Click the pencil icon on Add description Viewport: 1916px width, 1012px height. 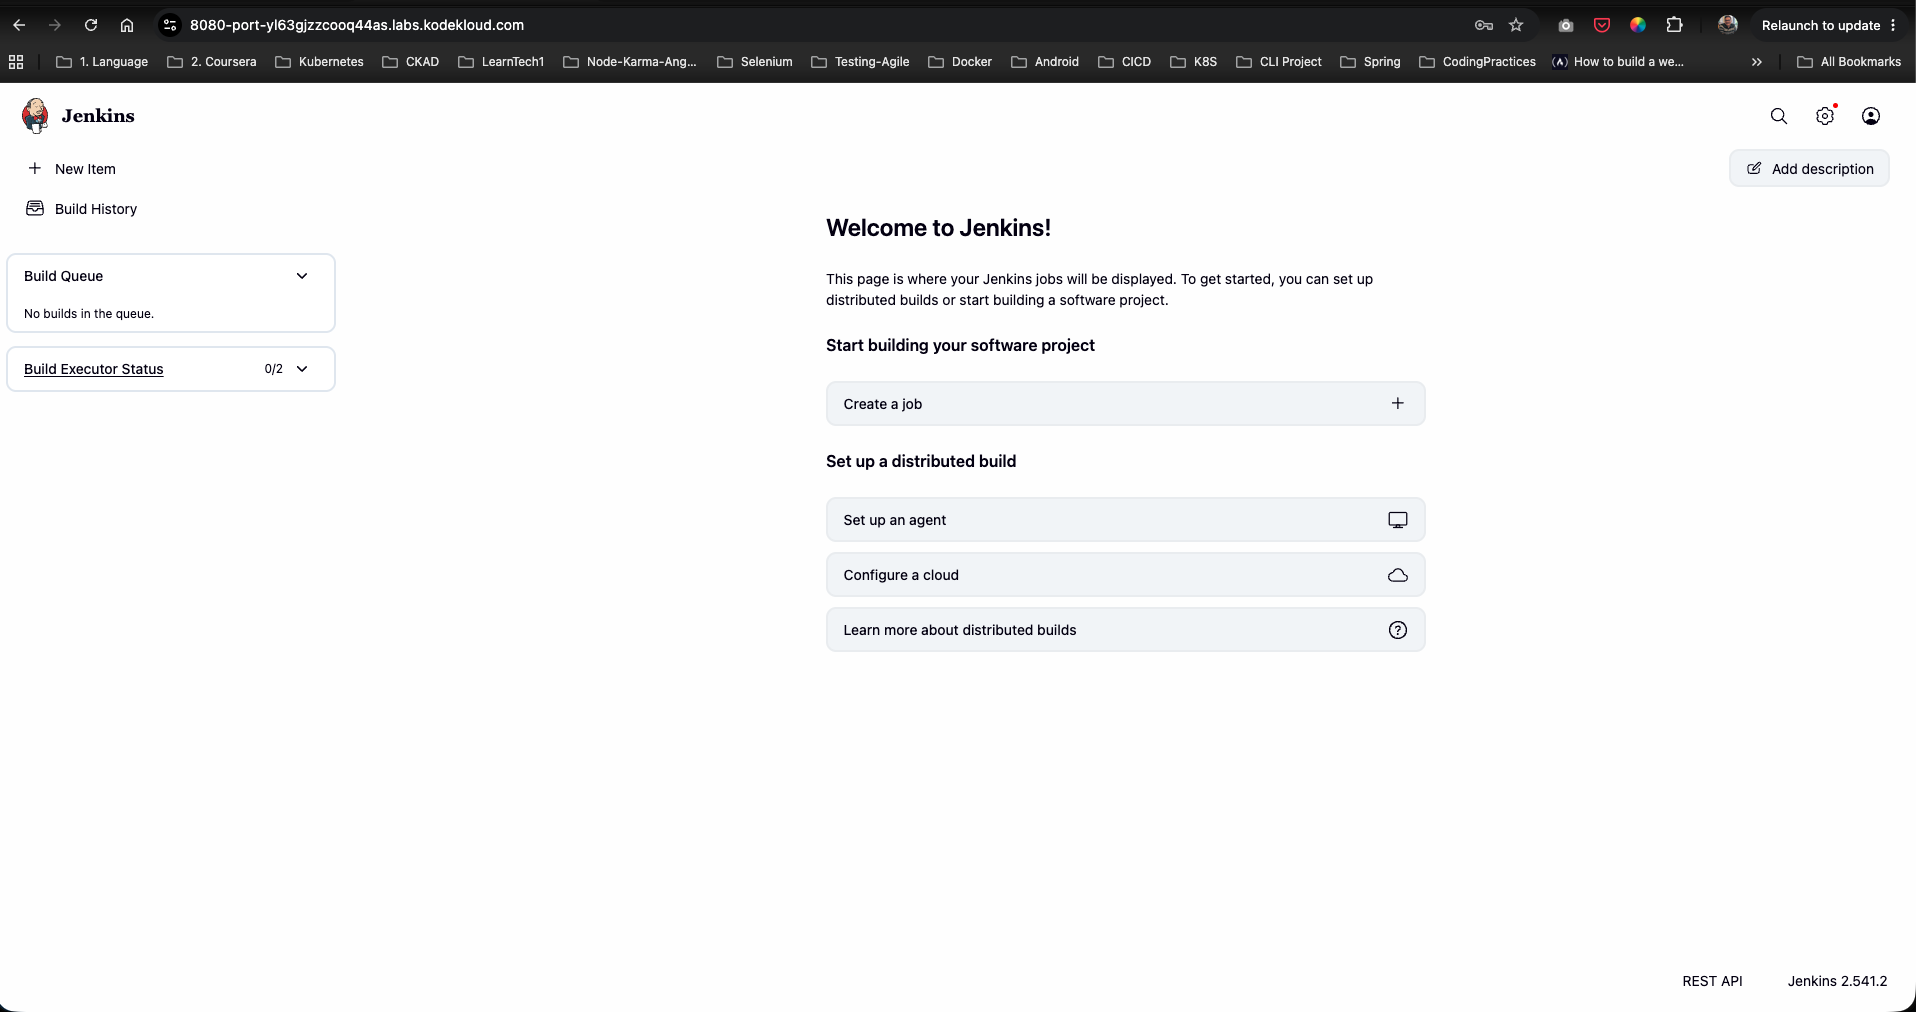tap(1754, 168)
